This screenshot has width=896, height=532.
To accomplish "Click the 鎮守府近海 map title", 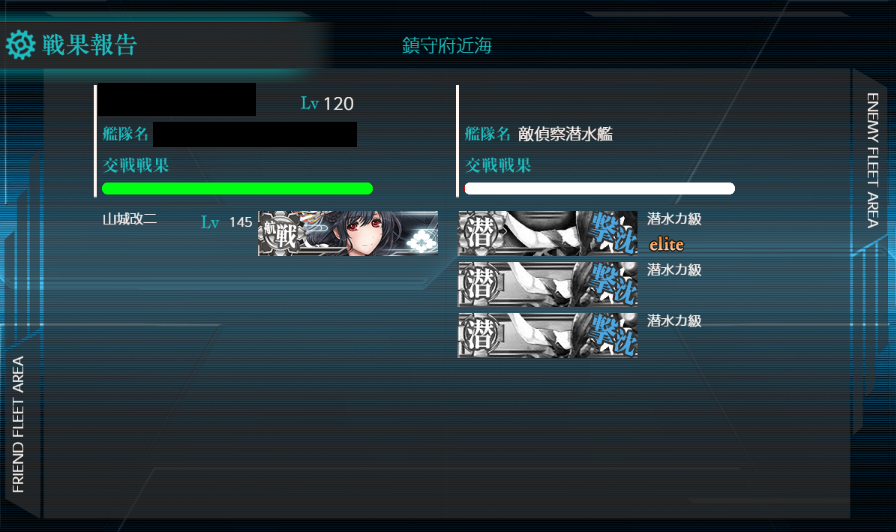I will tap(447, 46).
